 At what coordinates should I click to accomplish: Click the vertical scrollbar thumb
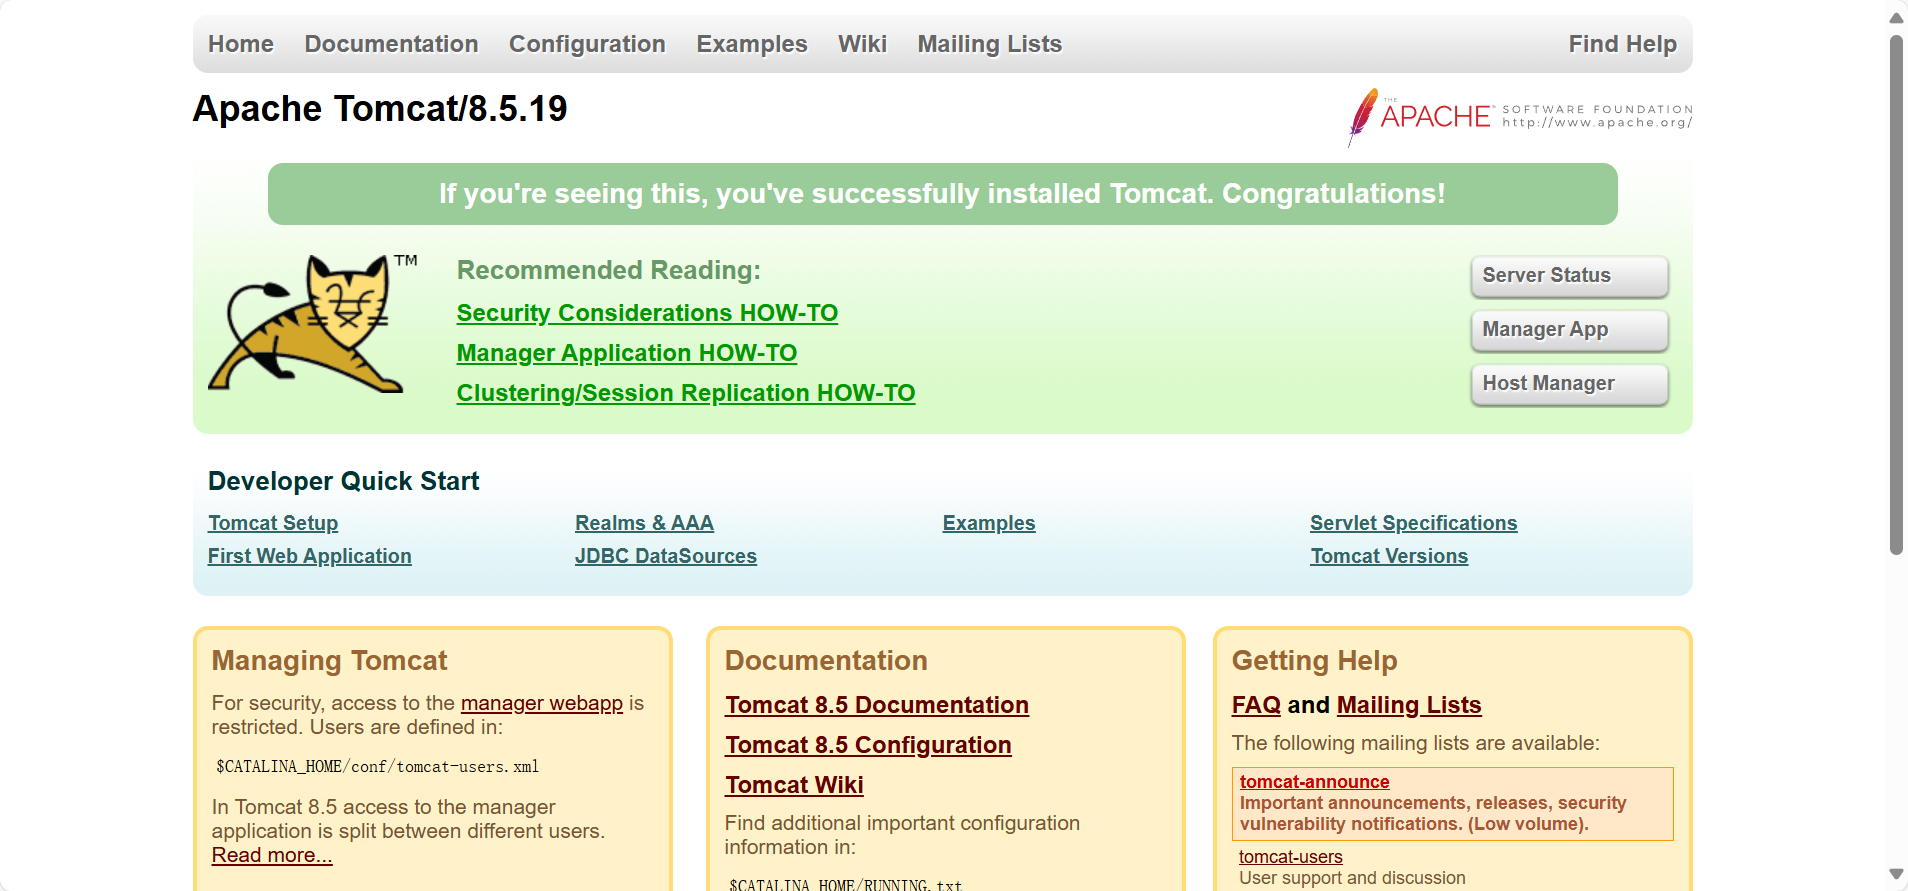pyautogui.click(x=1896, y=295)
